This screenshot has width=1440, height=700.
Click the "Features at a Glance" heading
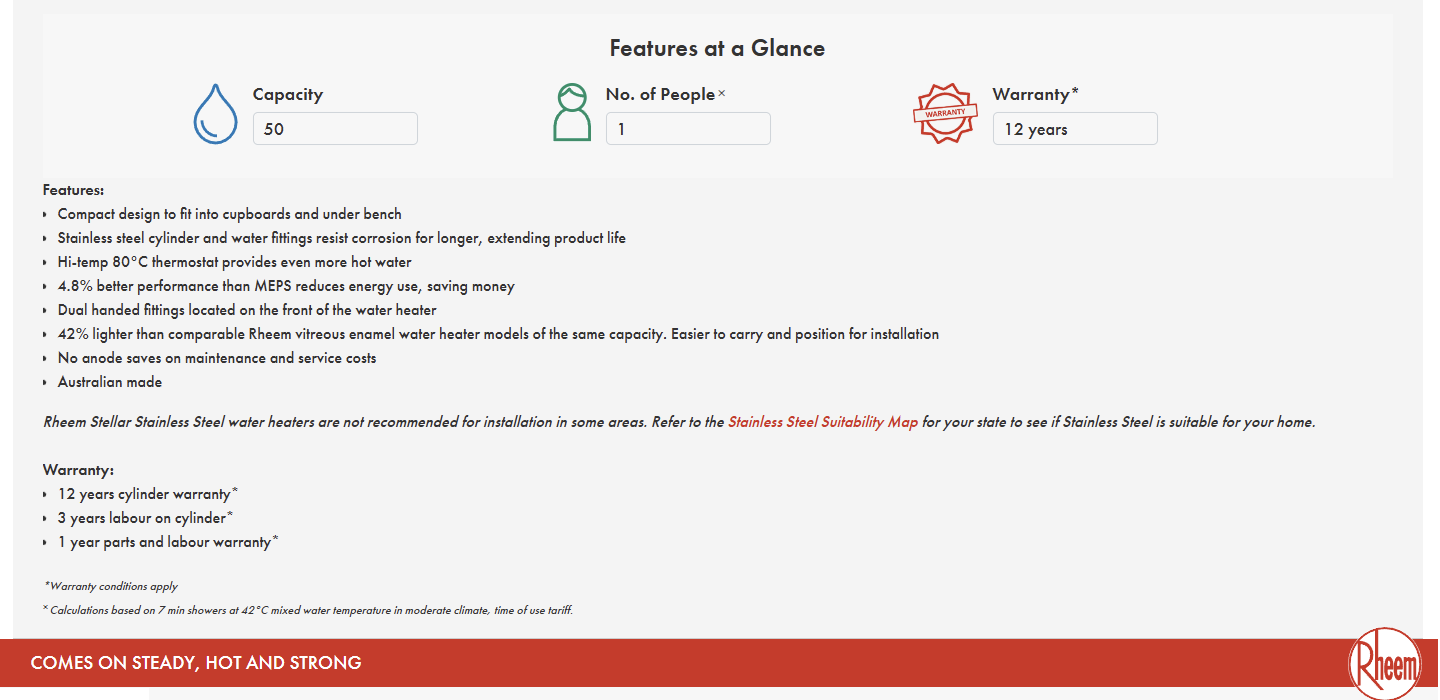(x=717, y=48)
